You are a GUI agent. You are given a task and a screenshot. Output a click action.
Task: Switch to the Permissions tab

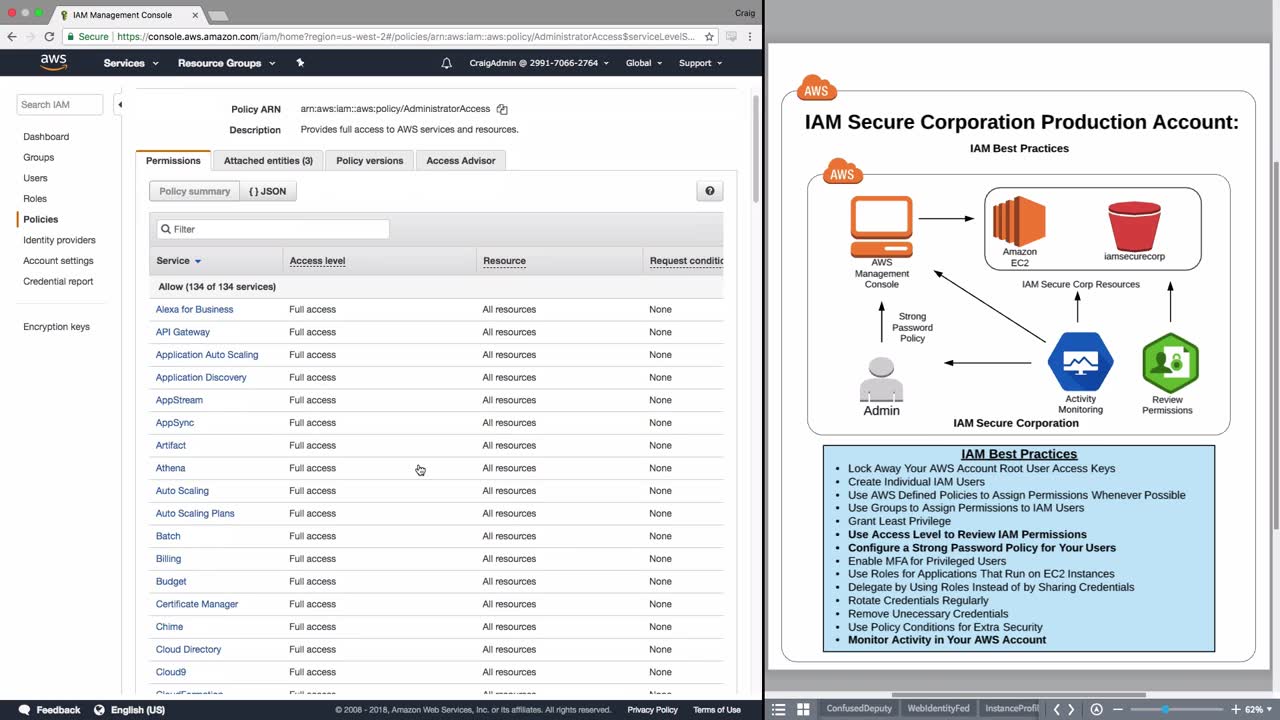(x=173, y=161)
